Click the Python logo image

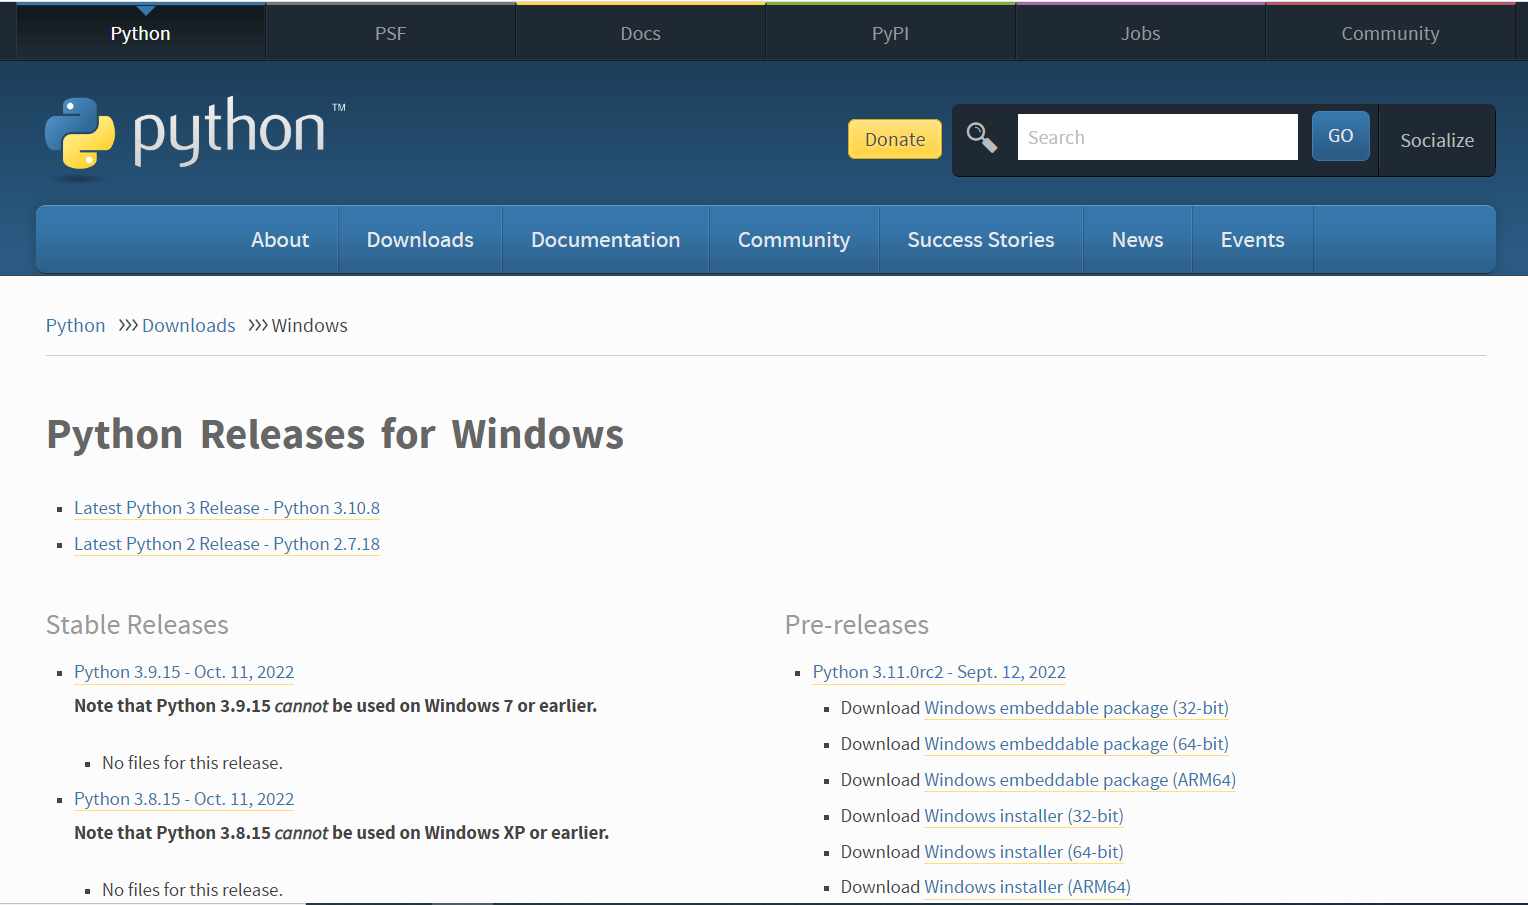point(195,138)
